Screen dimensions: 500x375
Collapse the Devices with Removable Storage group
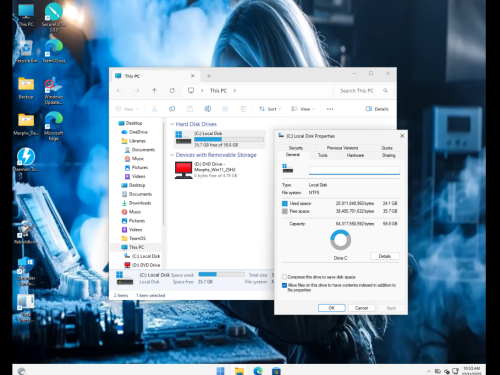[172, 155]
